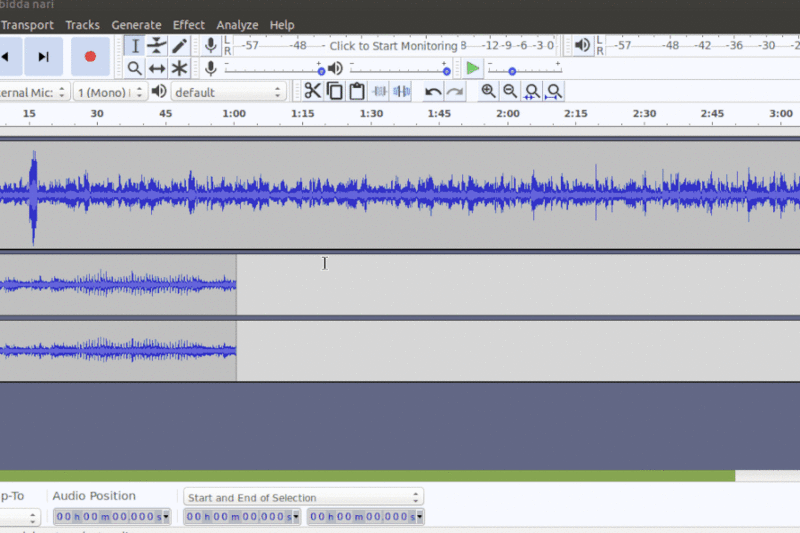Select the Draw (pencil) tool
Viewport: 800px width, 533px height.
pyautogui.click(x=179, y=46)
